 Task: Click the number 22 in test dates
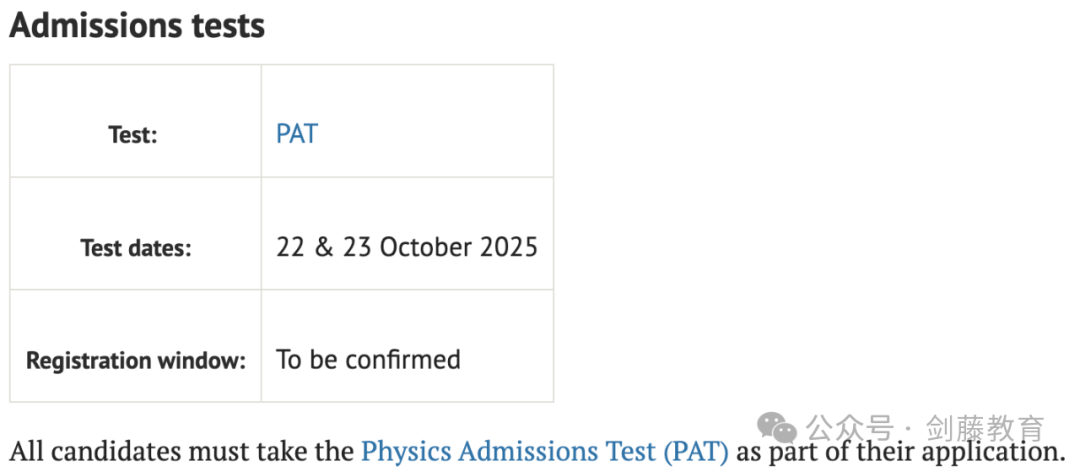(x=290, y=247)
